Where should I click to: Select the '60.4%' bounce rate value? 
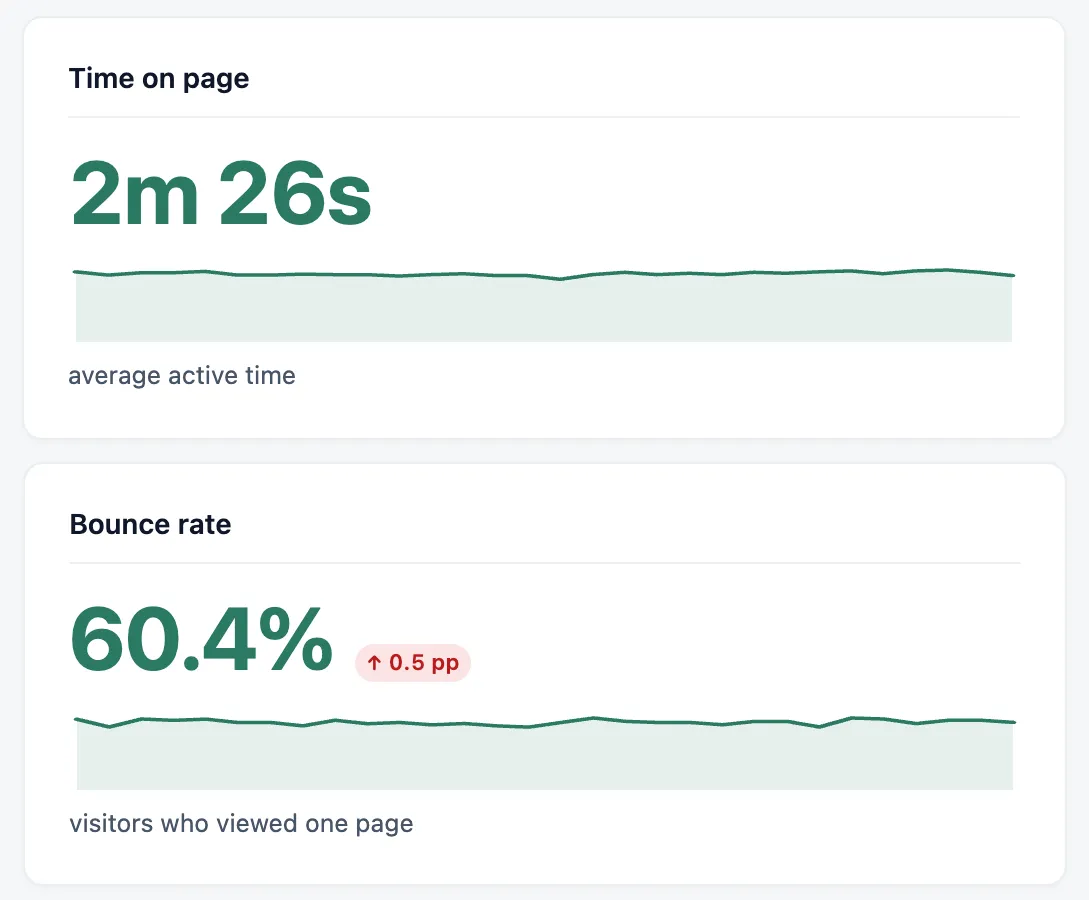coord(201,640)
